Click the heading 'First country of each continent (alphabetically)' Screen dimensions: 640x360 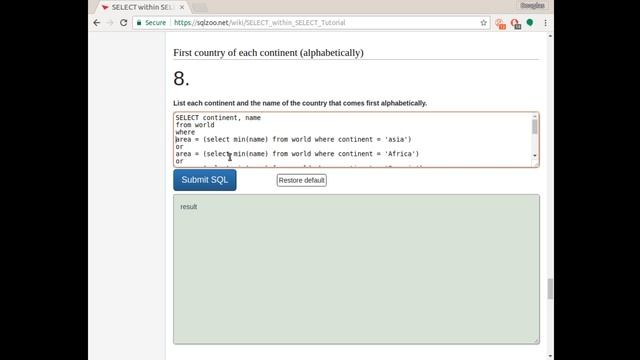pos(268,53)
